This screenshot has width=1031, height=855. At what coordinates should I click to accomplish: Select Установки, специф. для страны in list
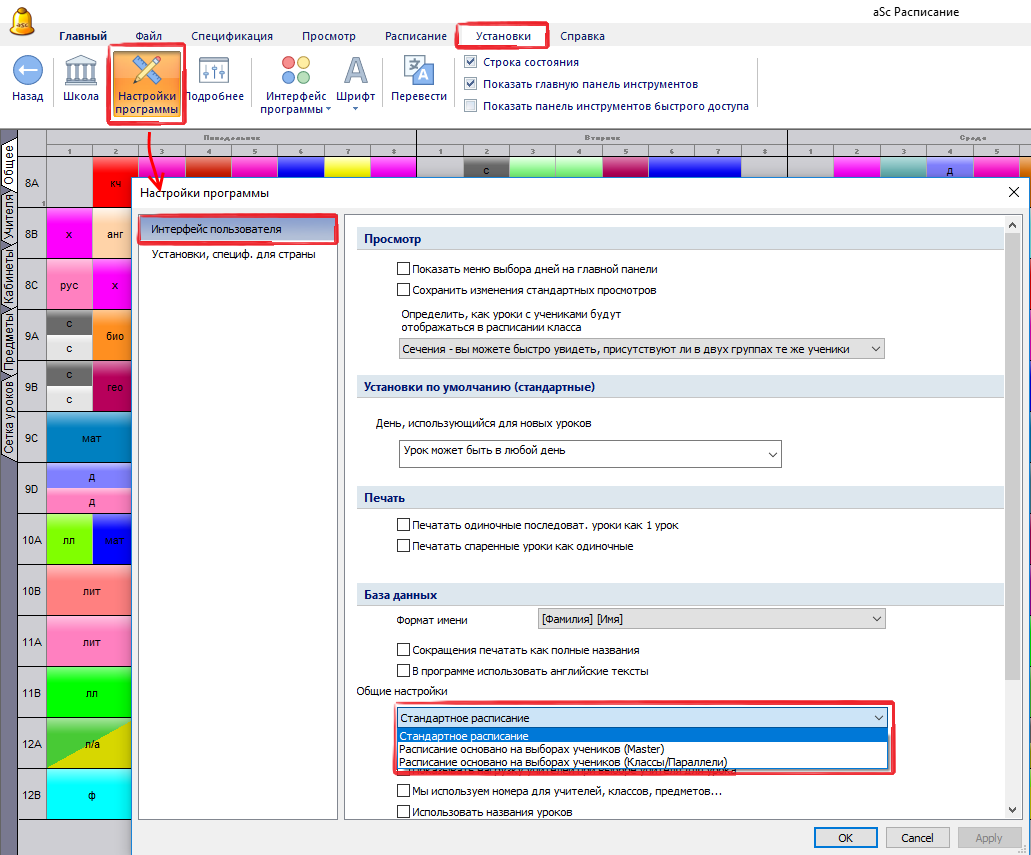click(x=234, y=254)
